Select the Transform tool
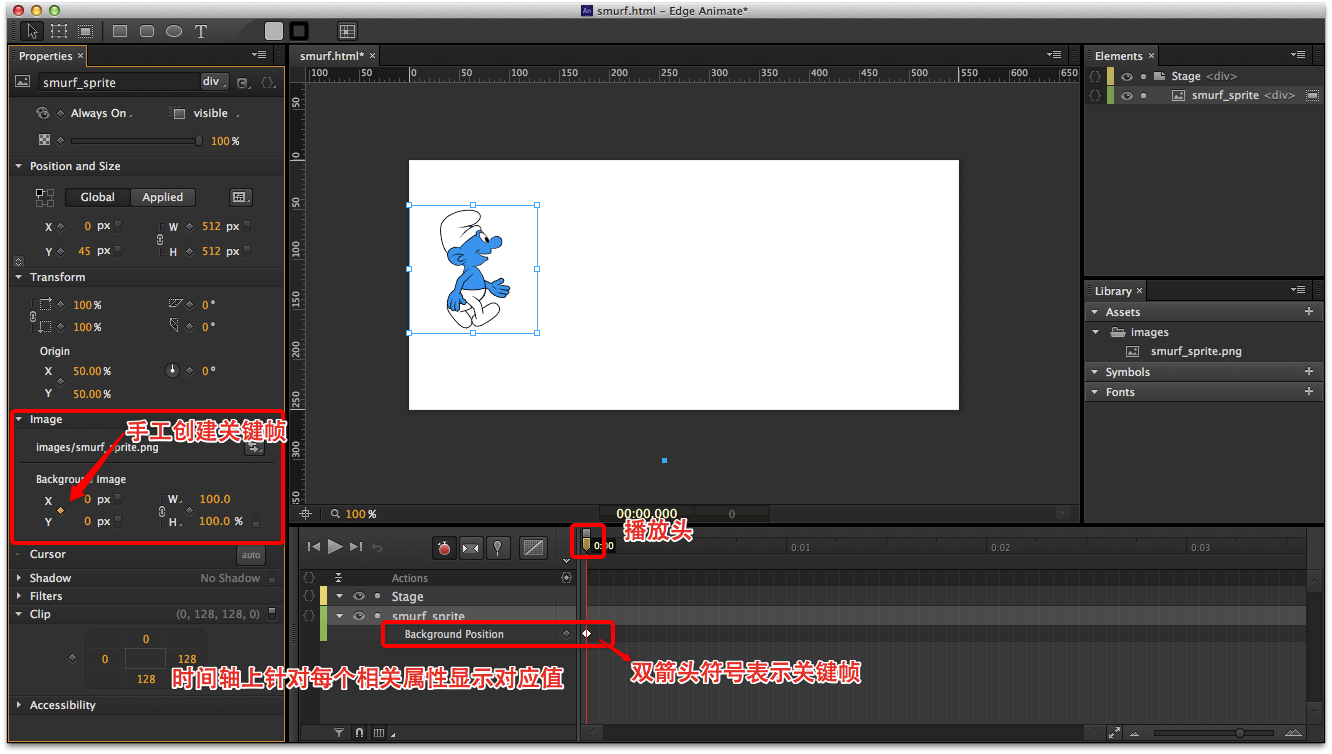The height and width of the screenshot is (754, 1332). tap(60, 31)
